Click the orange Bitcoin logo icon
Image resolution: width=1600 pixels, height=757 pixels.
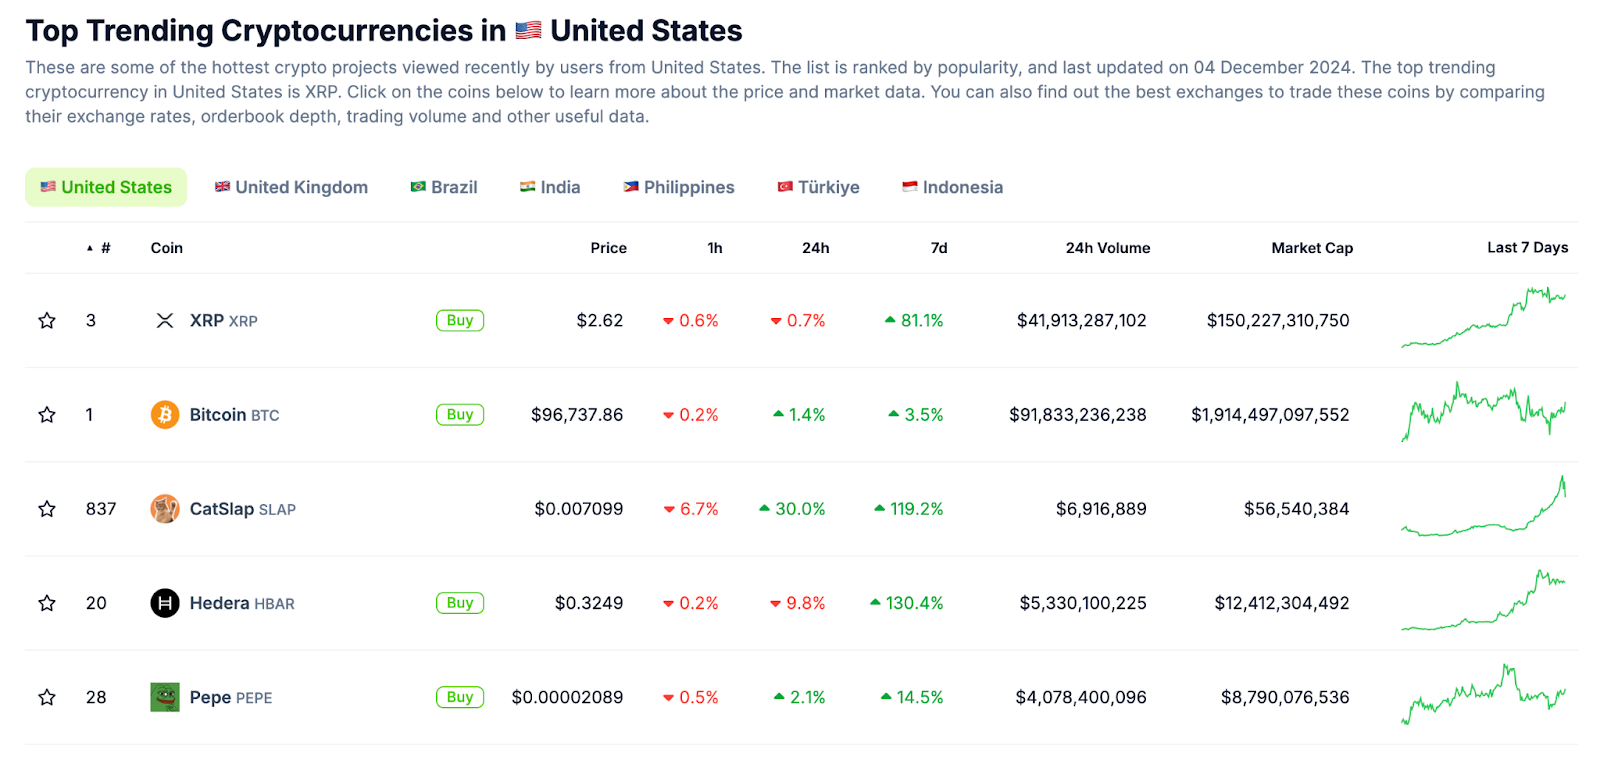tap(165, 414)
